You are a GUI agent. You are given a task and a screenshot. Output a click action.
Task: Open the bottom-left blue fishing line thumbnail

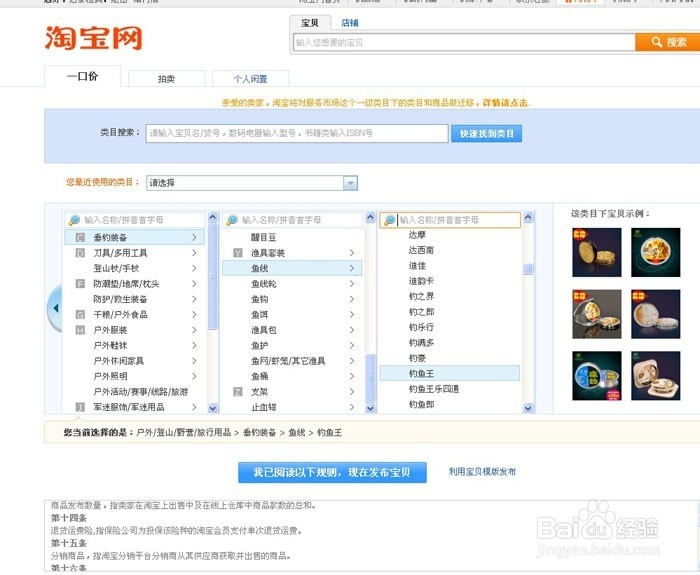point(597,375)
